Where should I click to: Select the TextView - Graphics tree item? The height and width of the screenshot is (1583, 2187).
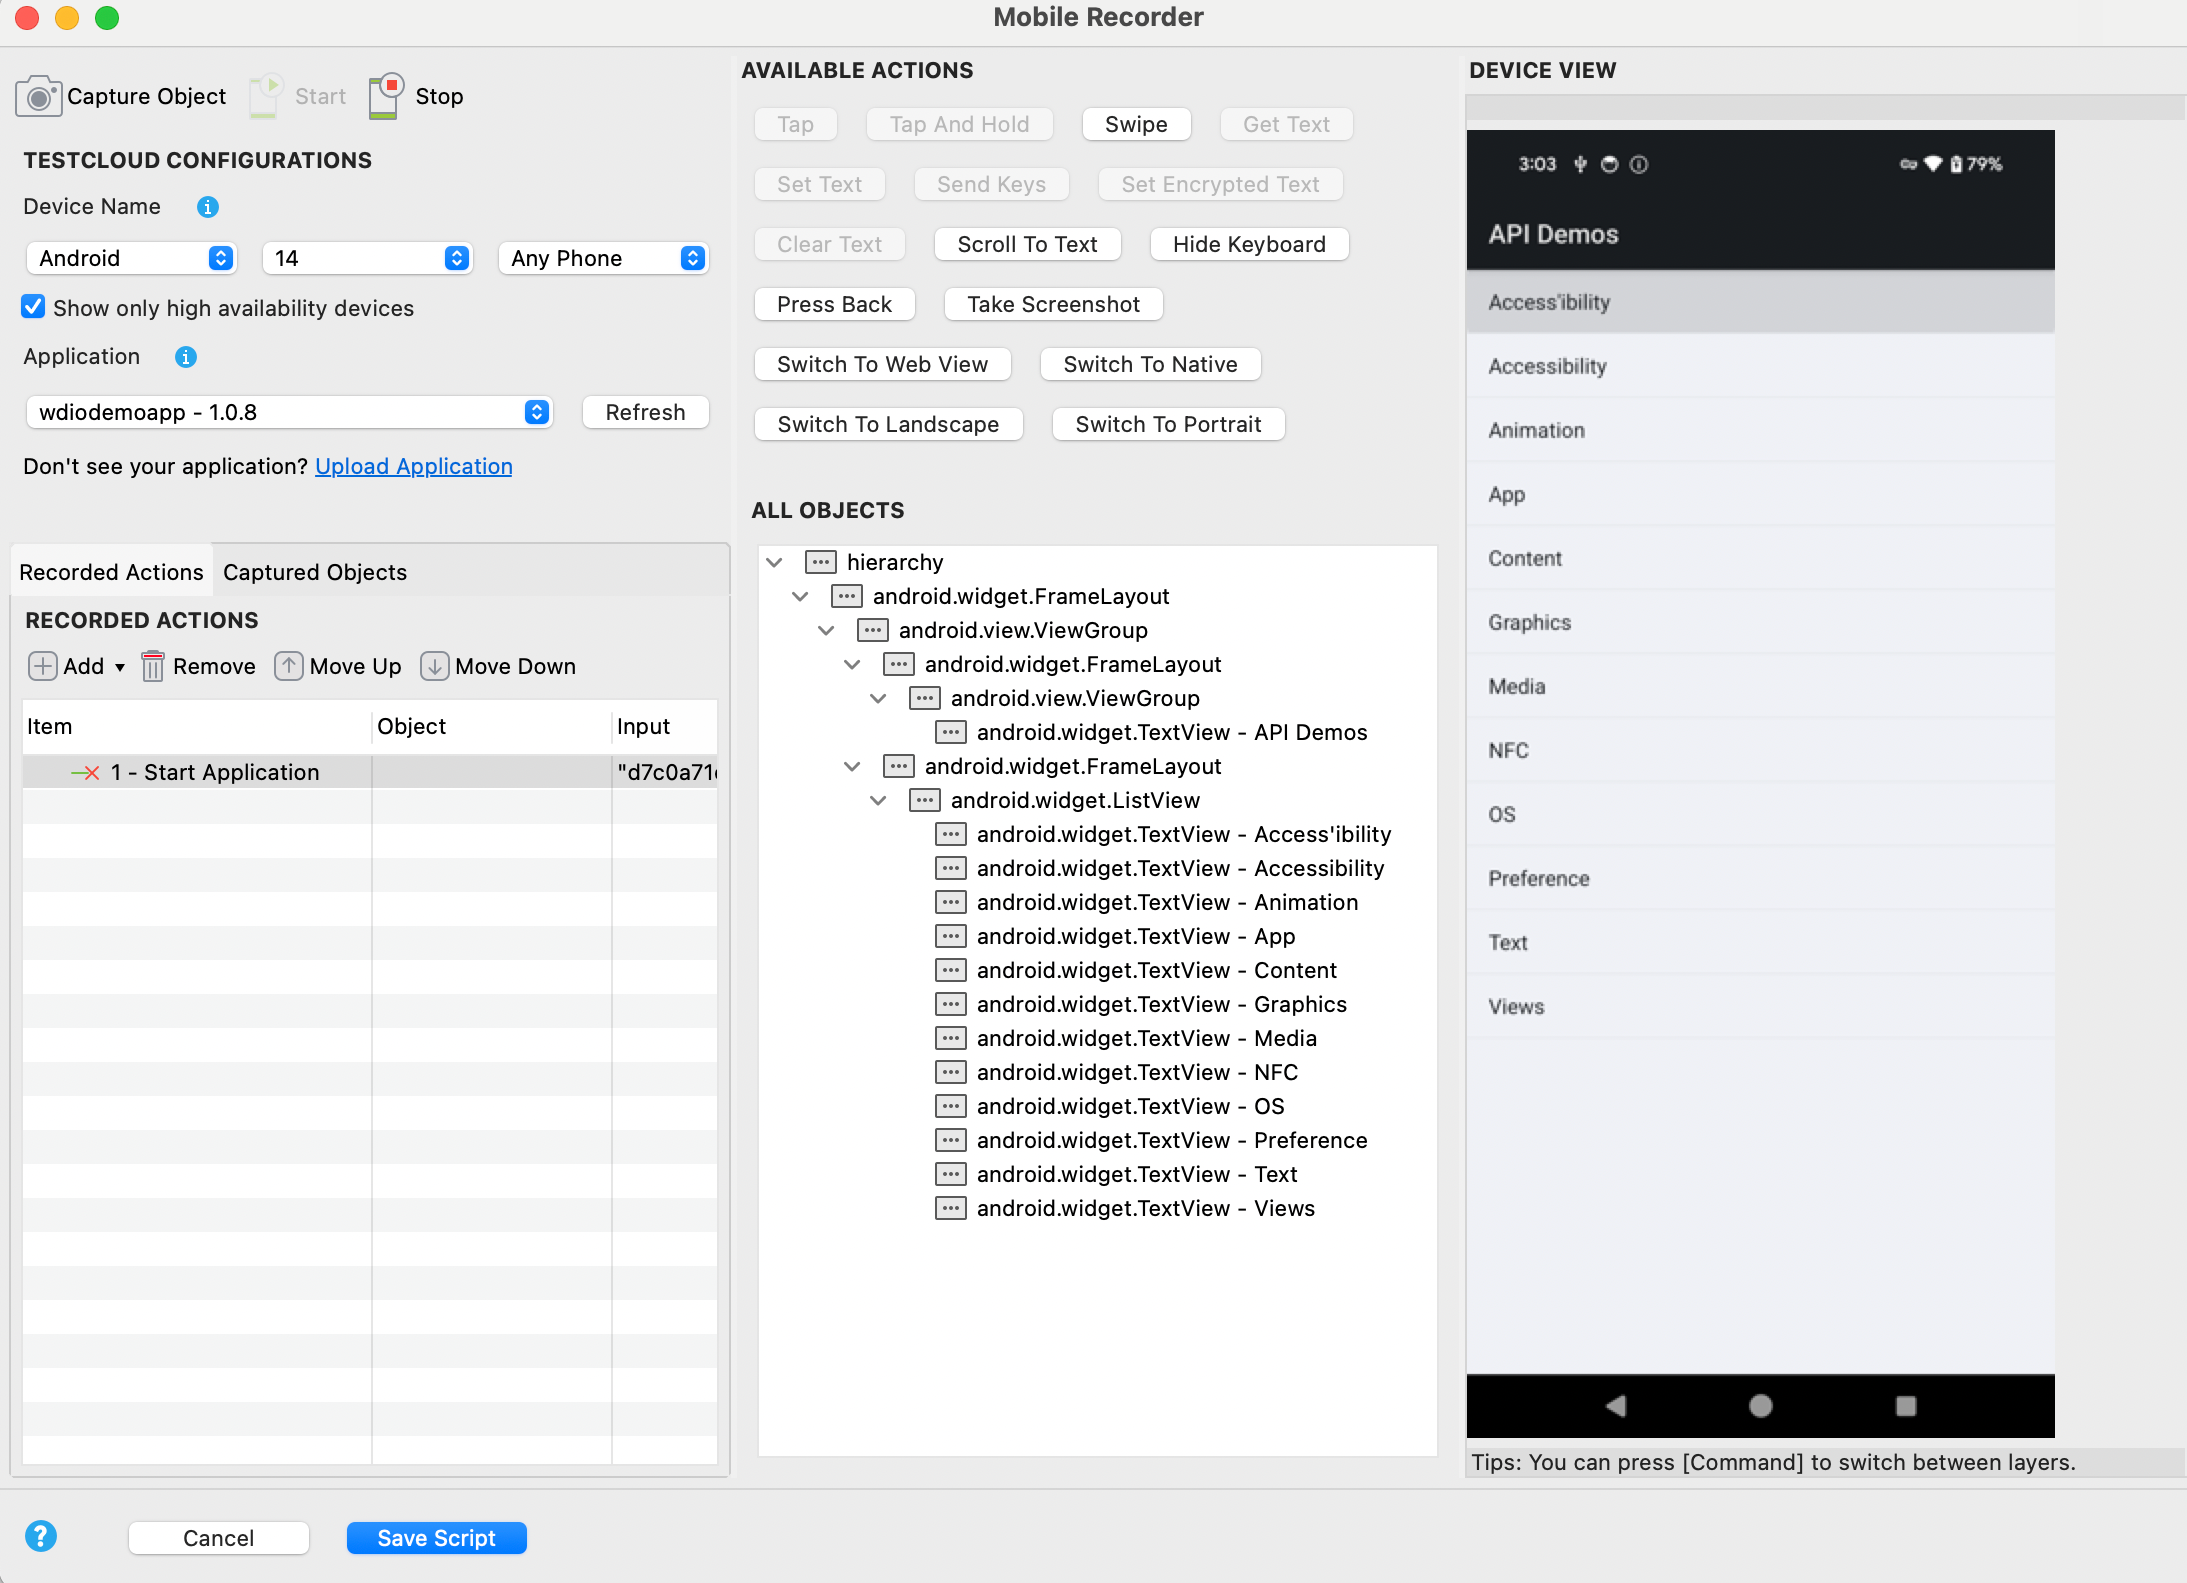click(1161, 1004)
